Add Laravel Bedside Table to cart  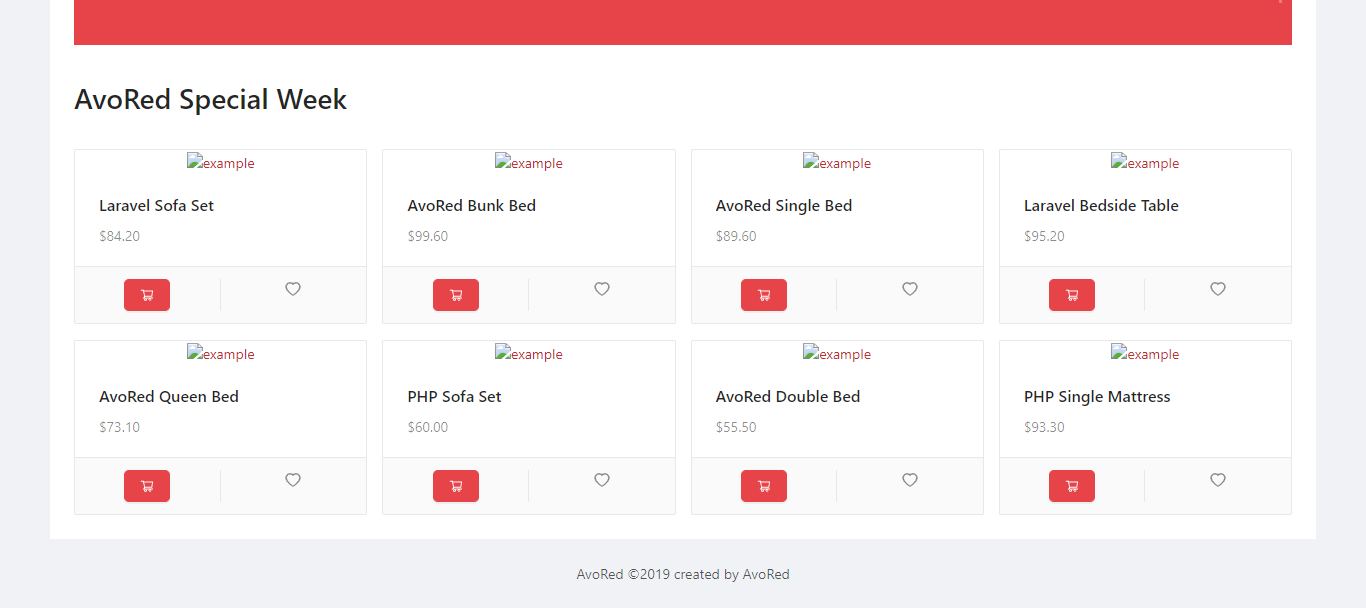(1071, 294)
